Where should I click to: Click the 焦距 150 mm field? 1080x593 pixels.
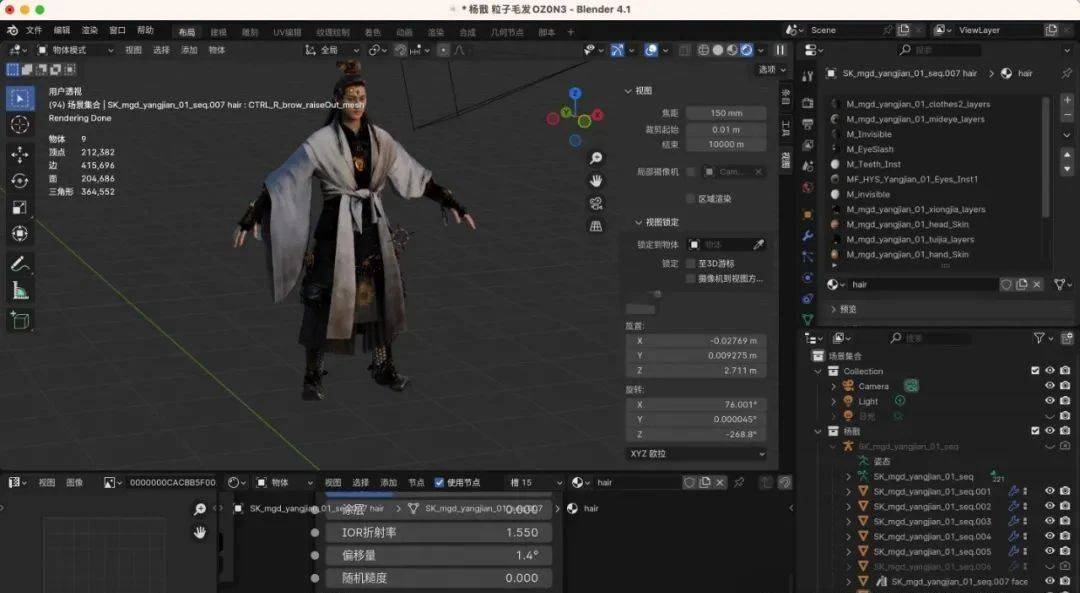(725, 113)
